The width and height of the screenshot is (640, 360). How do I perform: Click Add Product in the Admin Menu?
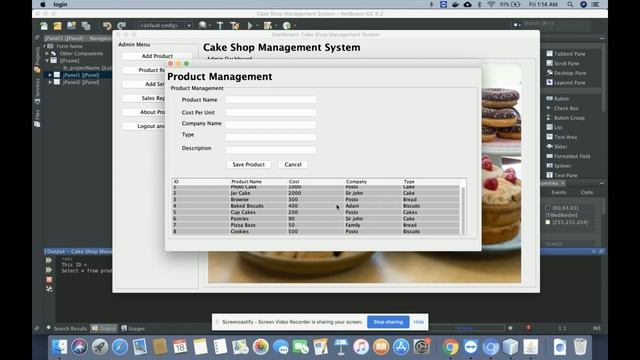pos(157,56)
